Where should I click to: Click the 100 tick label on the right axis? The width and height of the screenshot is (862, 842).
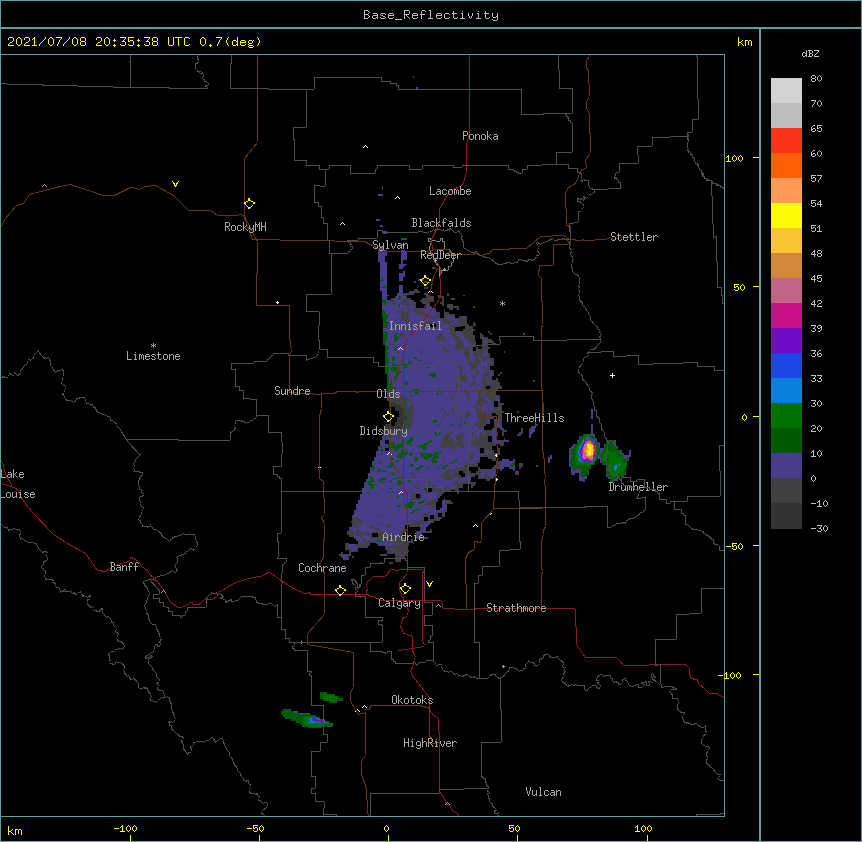[x=734, y=158]
